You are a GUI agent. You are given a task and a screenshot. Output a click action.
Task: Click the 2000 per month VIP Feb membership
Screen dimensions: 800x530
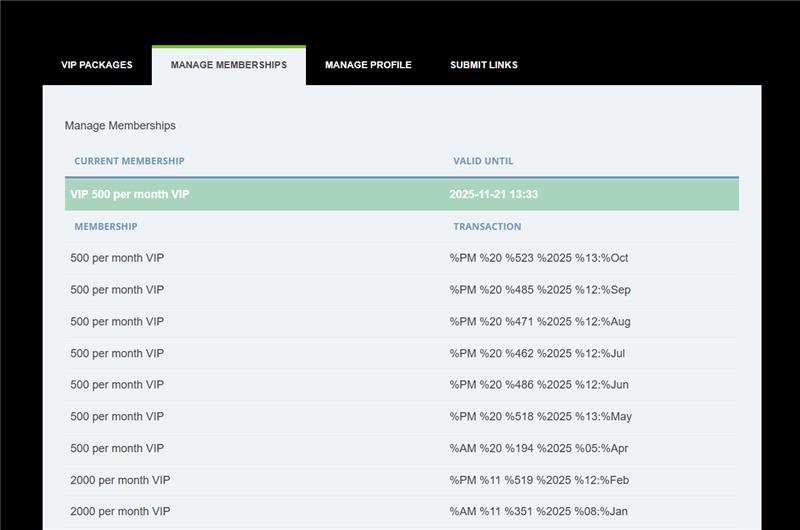pyautogui.click(x=120, y=480)
